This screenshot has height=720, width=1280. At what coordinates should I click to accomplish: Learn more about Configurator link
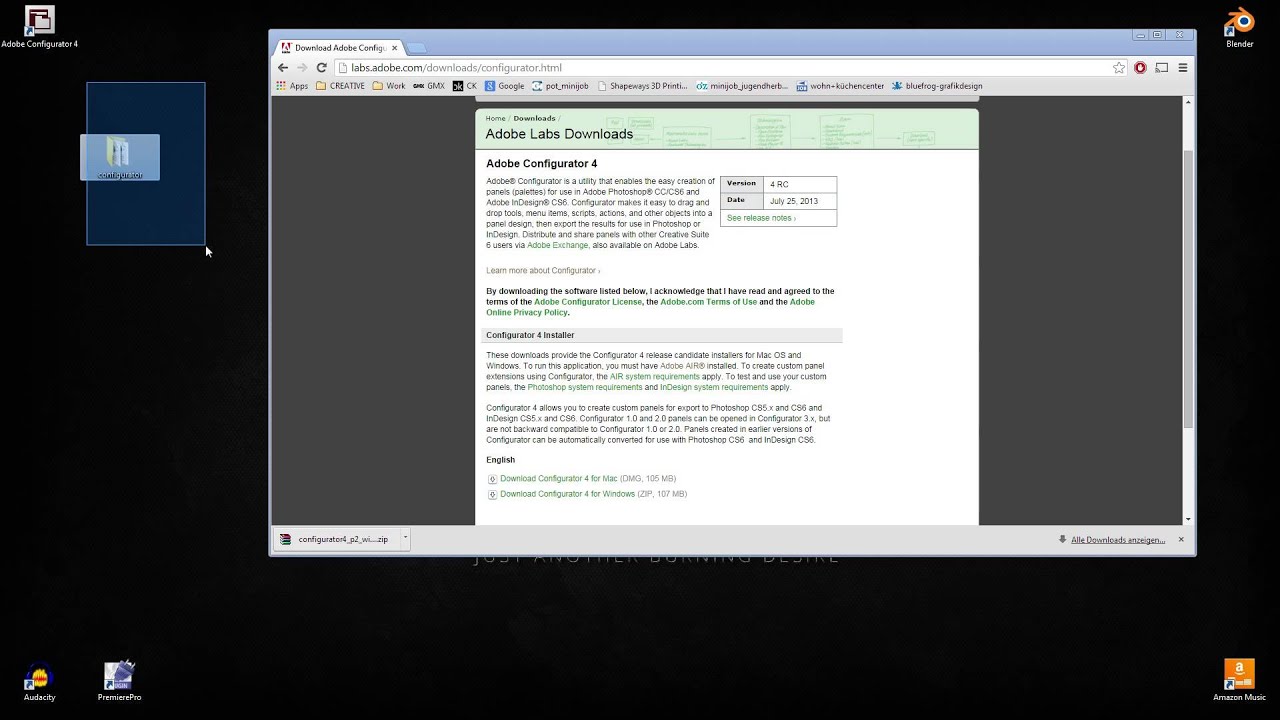[x=543, y=271]
